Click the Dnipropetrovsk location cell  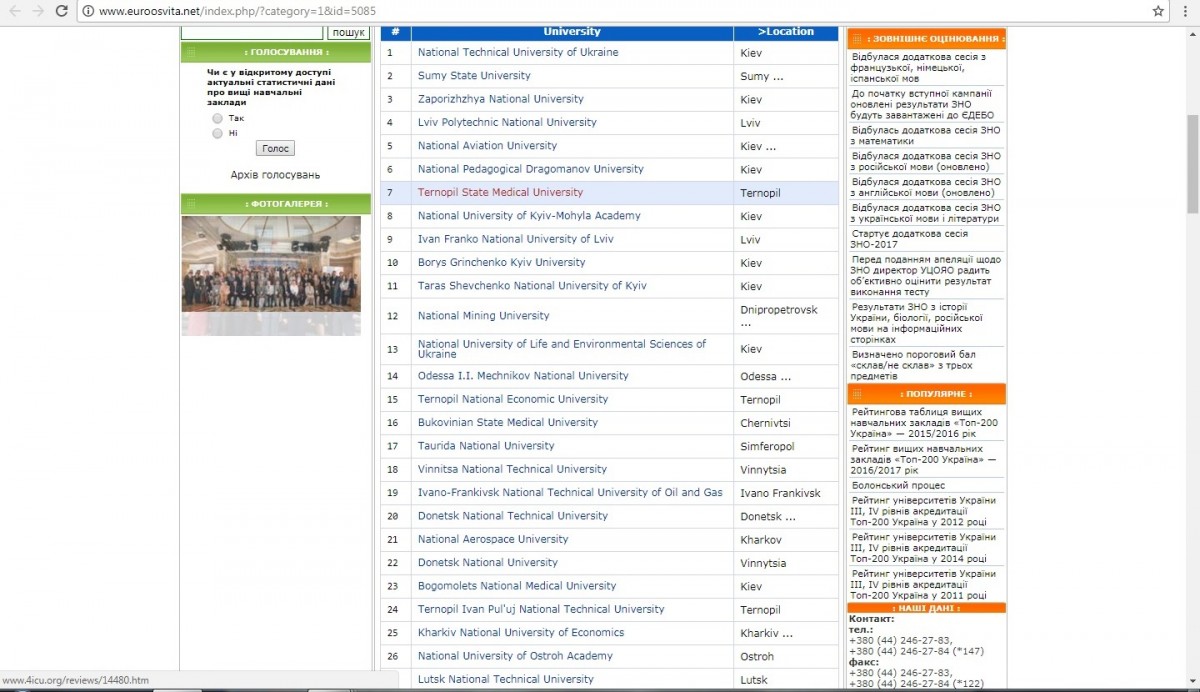click(786, 316)
